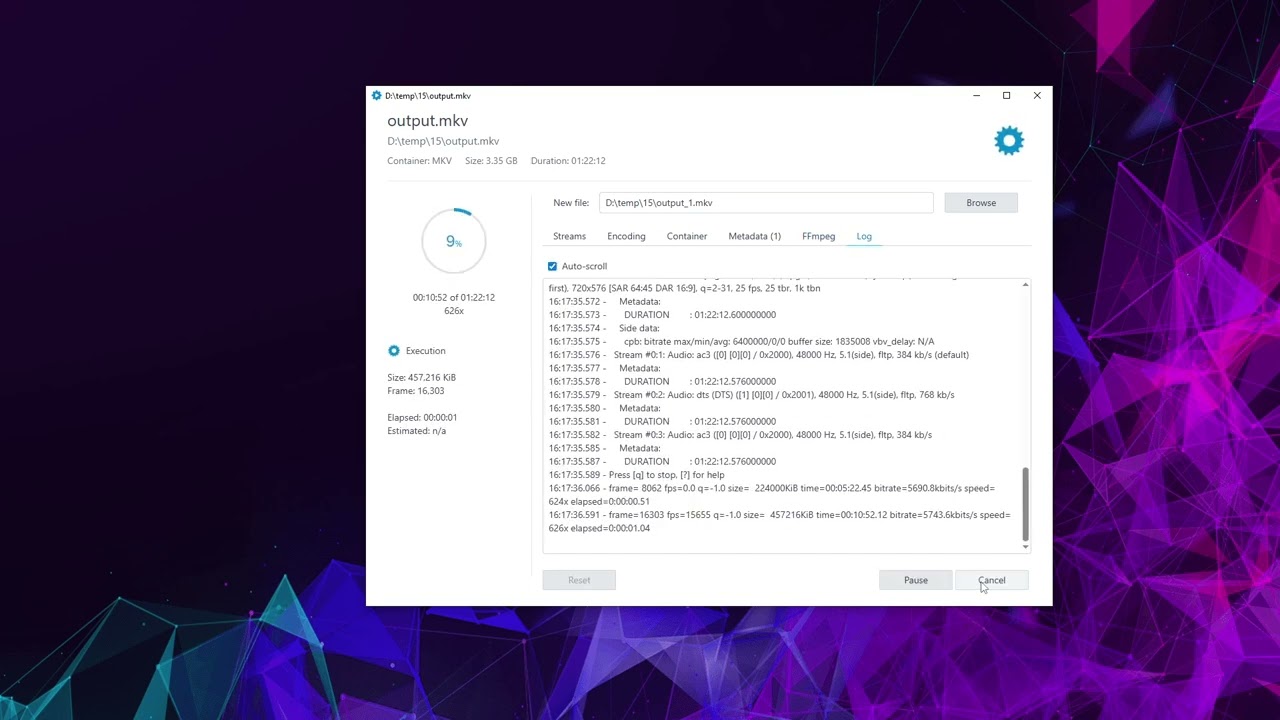Image resolution: width=1280 pixels, height=720 pixels.
Task: Click the 'Container: MKV' info text
Action: point(419,161)
